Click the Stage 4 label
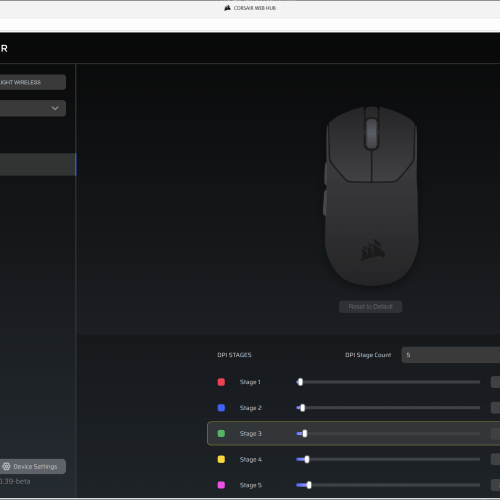Viewport: 500px width, 500px height. (251, 459)
